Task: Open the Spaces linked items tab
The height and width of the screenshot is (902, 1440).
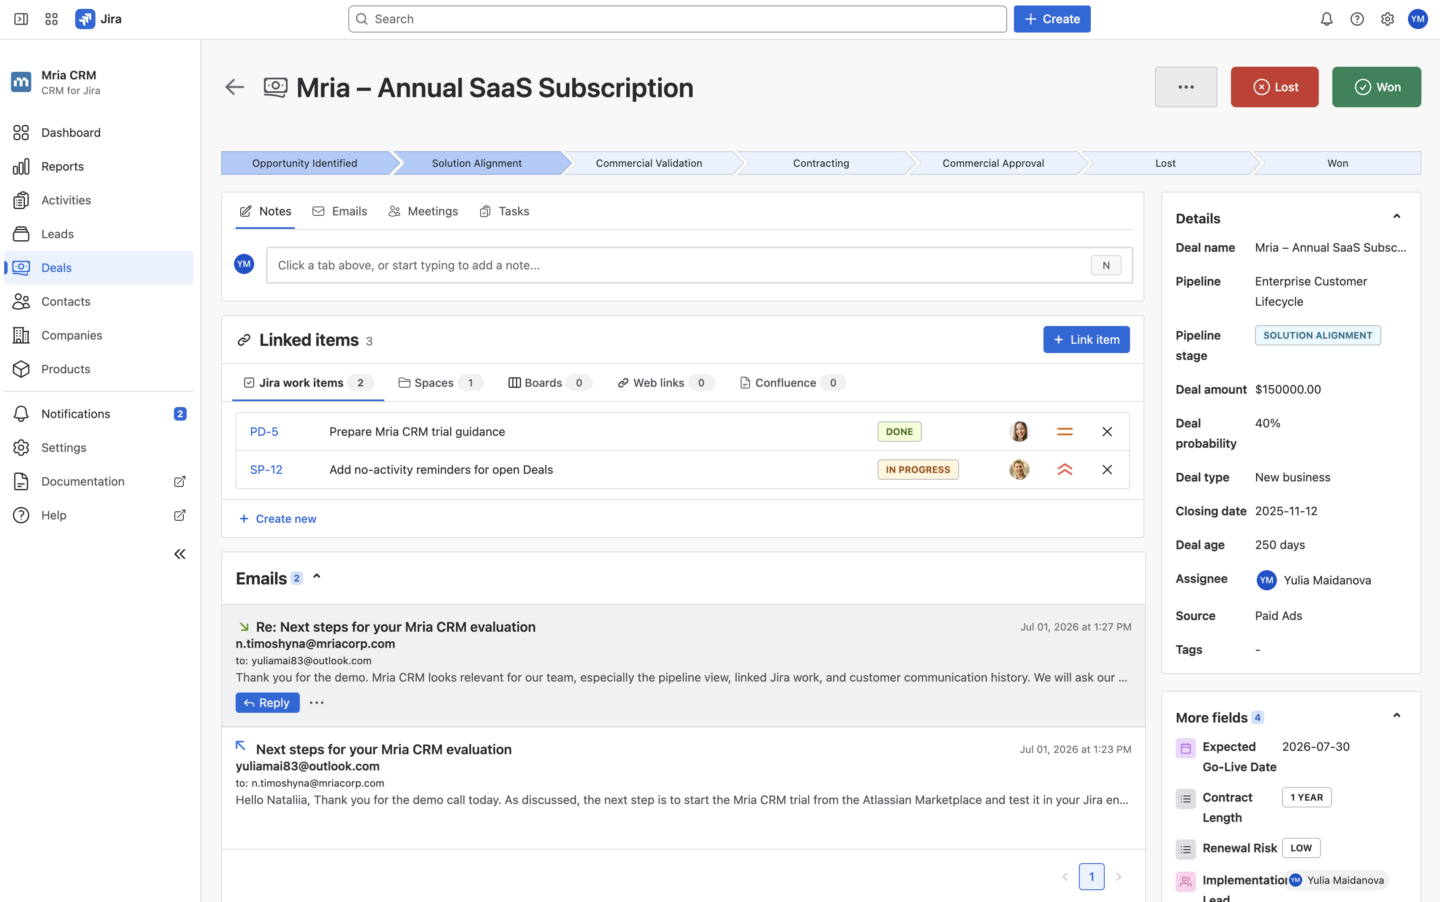Action: (x=441, y=383)
